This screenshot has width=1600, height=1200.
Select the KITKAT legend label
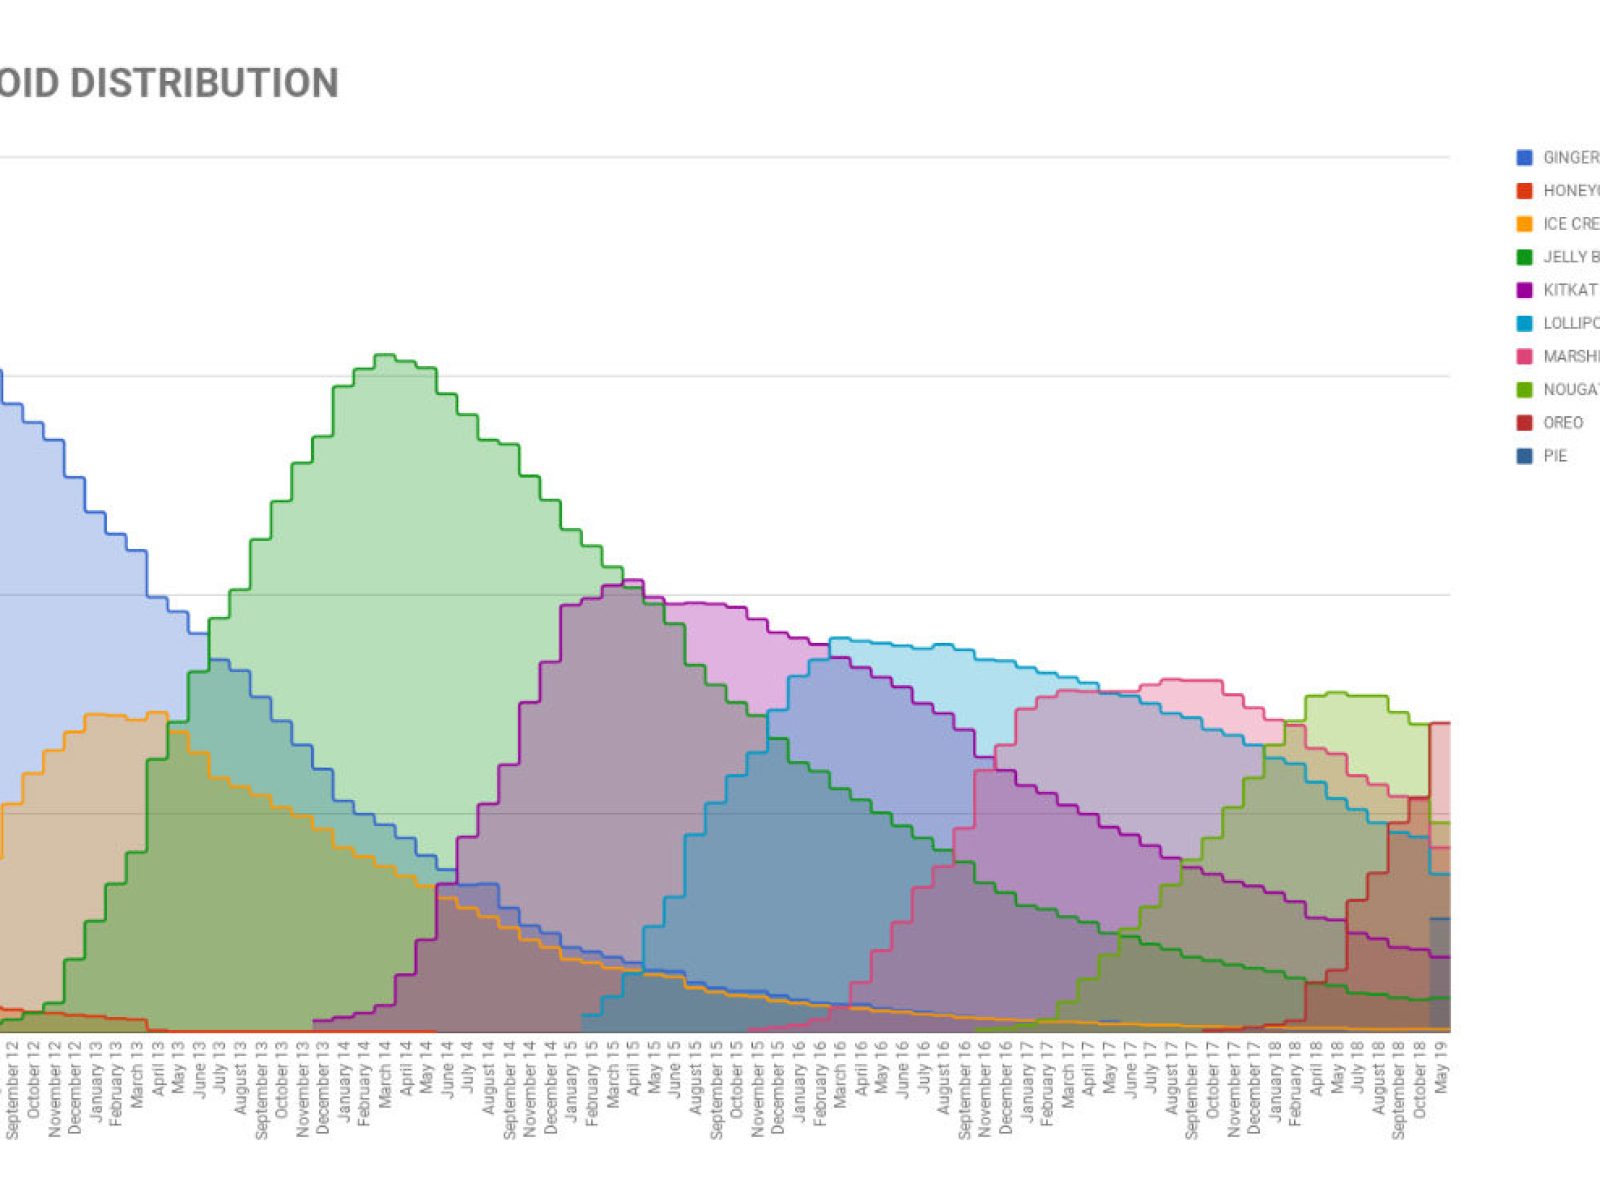click(x=1570, y=290)
